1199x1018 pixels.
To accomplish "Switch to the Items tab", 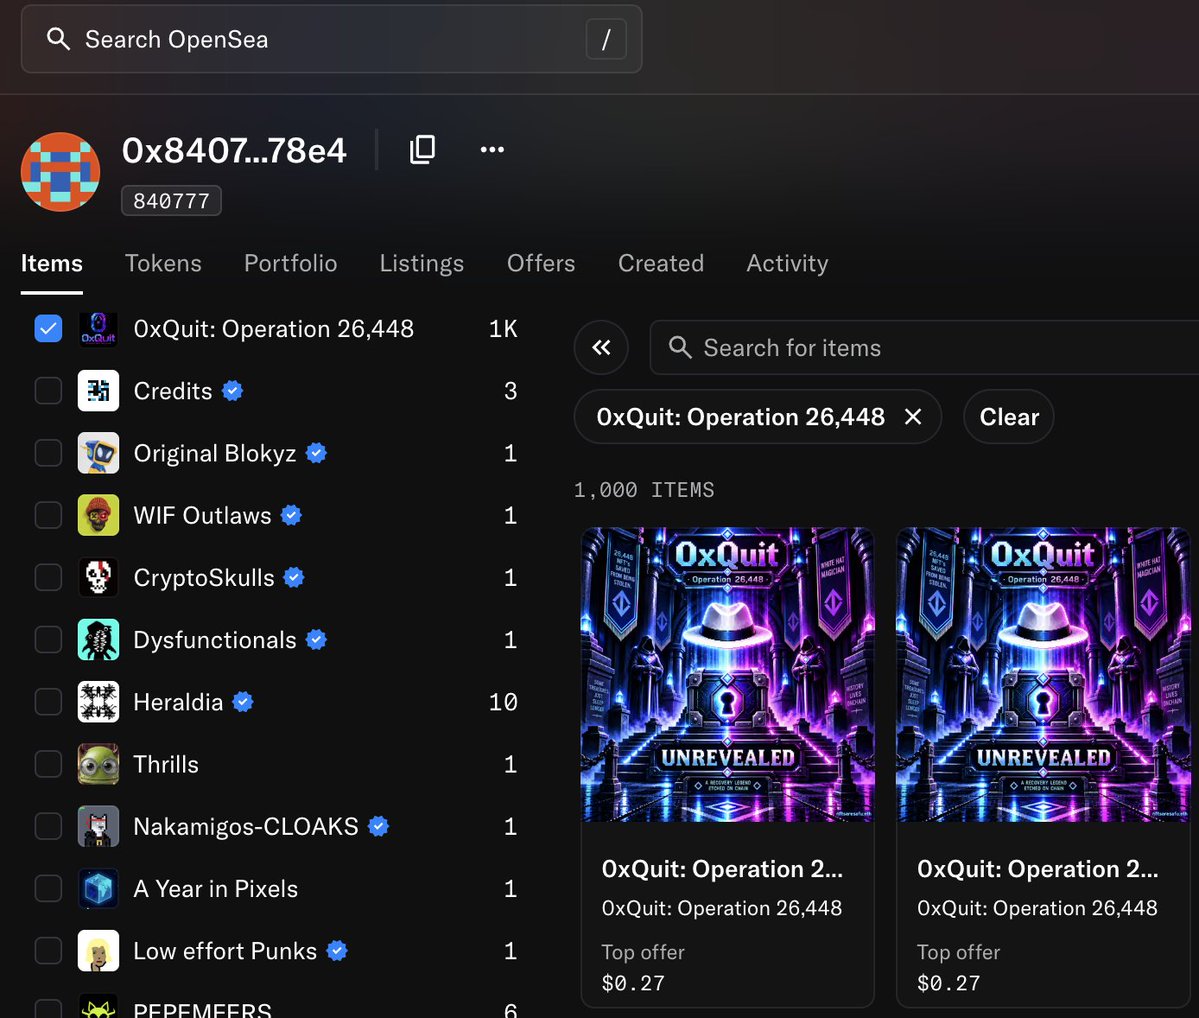I will 51,263.
